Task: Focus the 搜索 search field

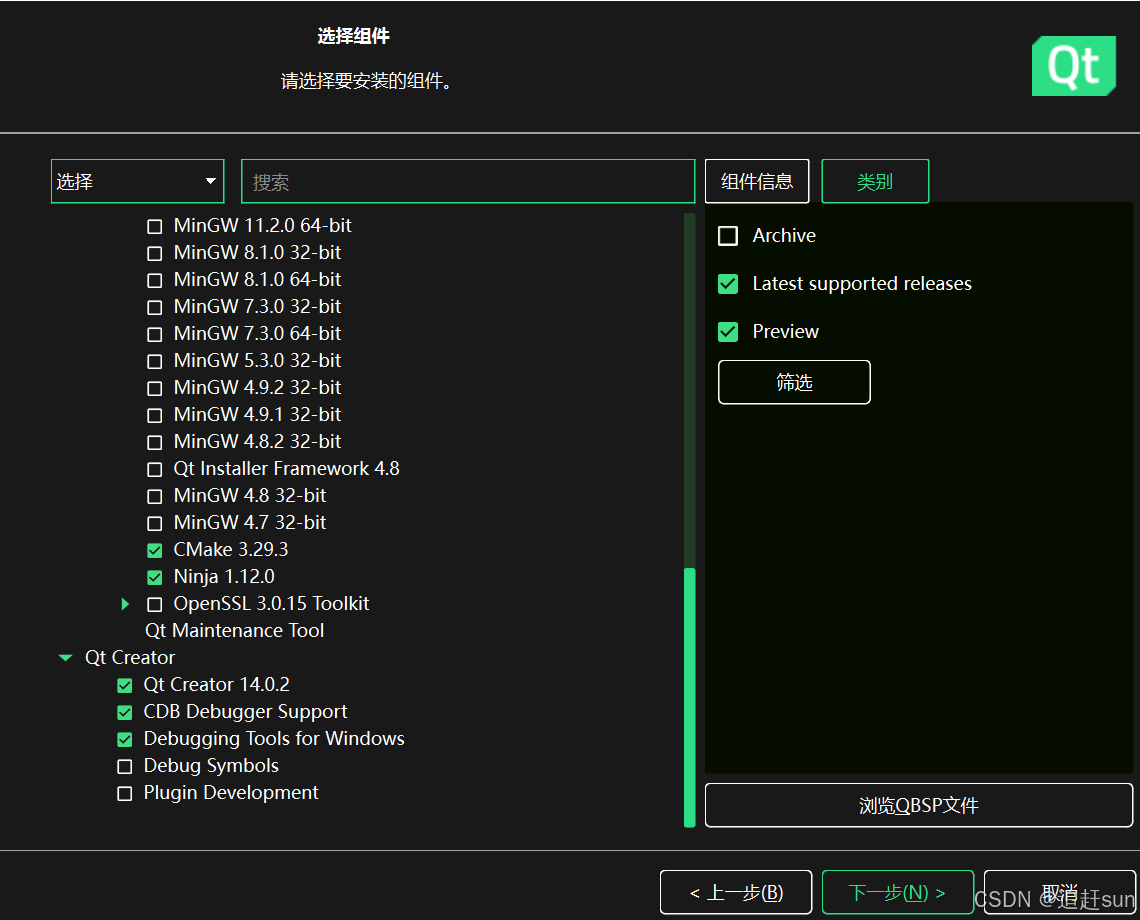Action: 468,182
